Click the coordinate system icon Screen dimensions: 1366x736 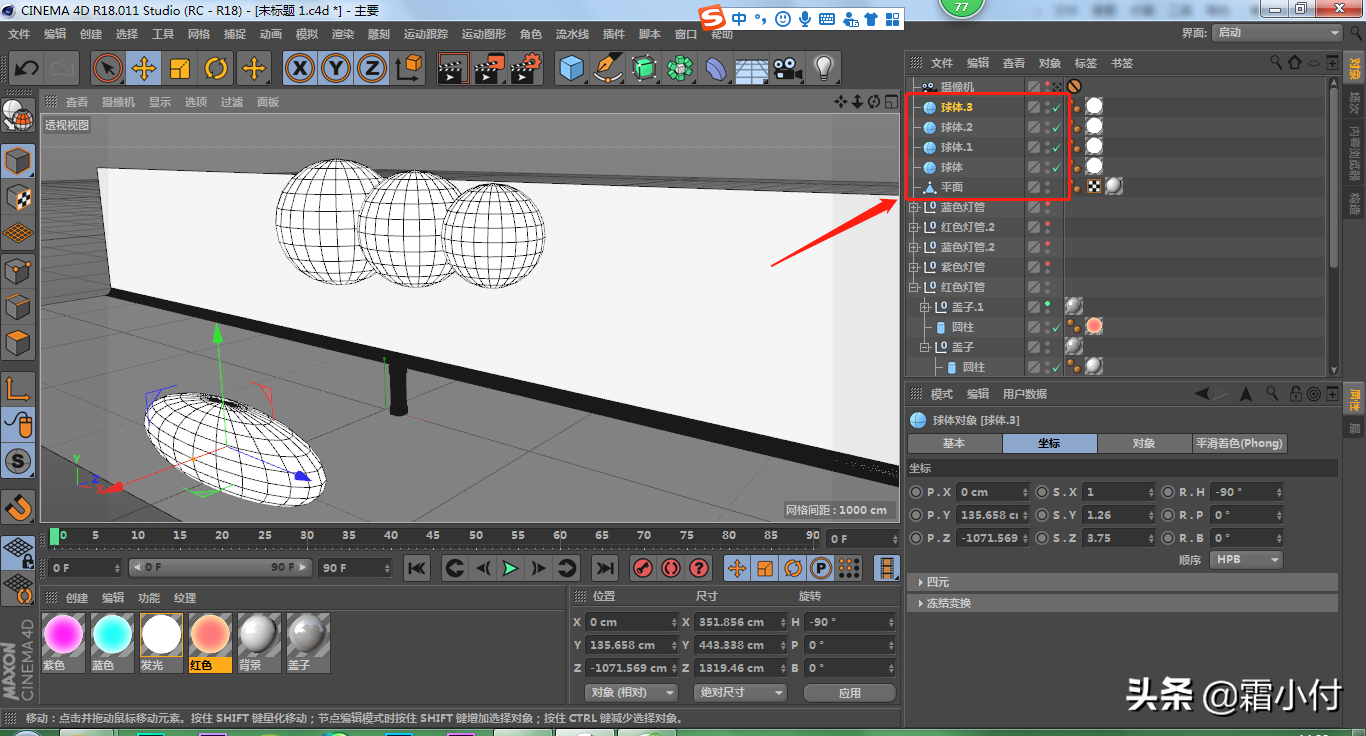click(x=408, y=69)
